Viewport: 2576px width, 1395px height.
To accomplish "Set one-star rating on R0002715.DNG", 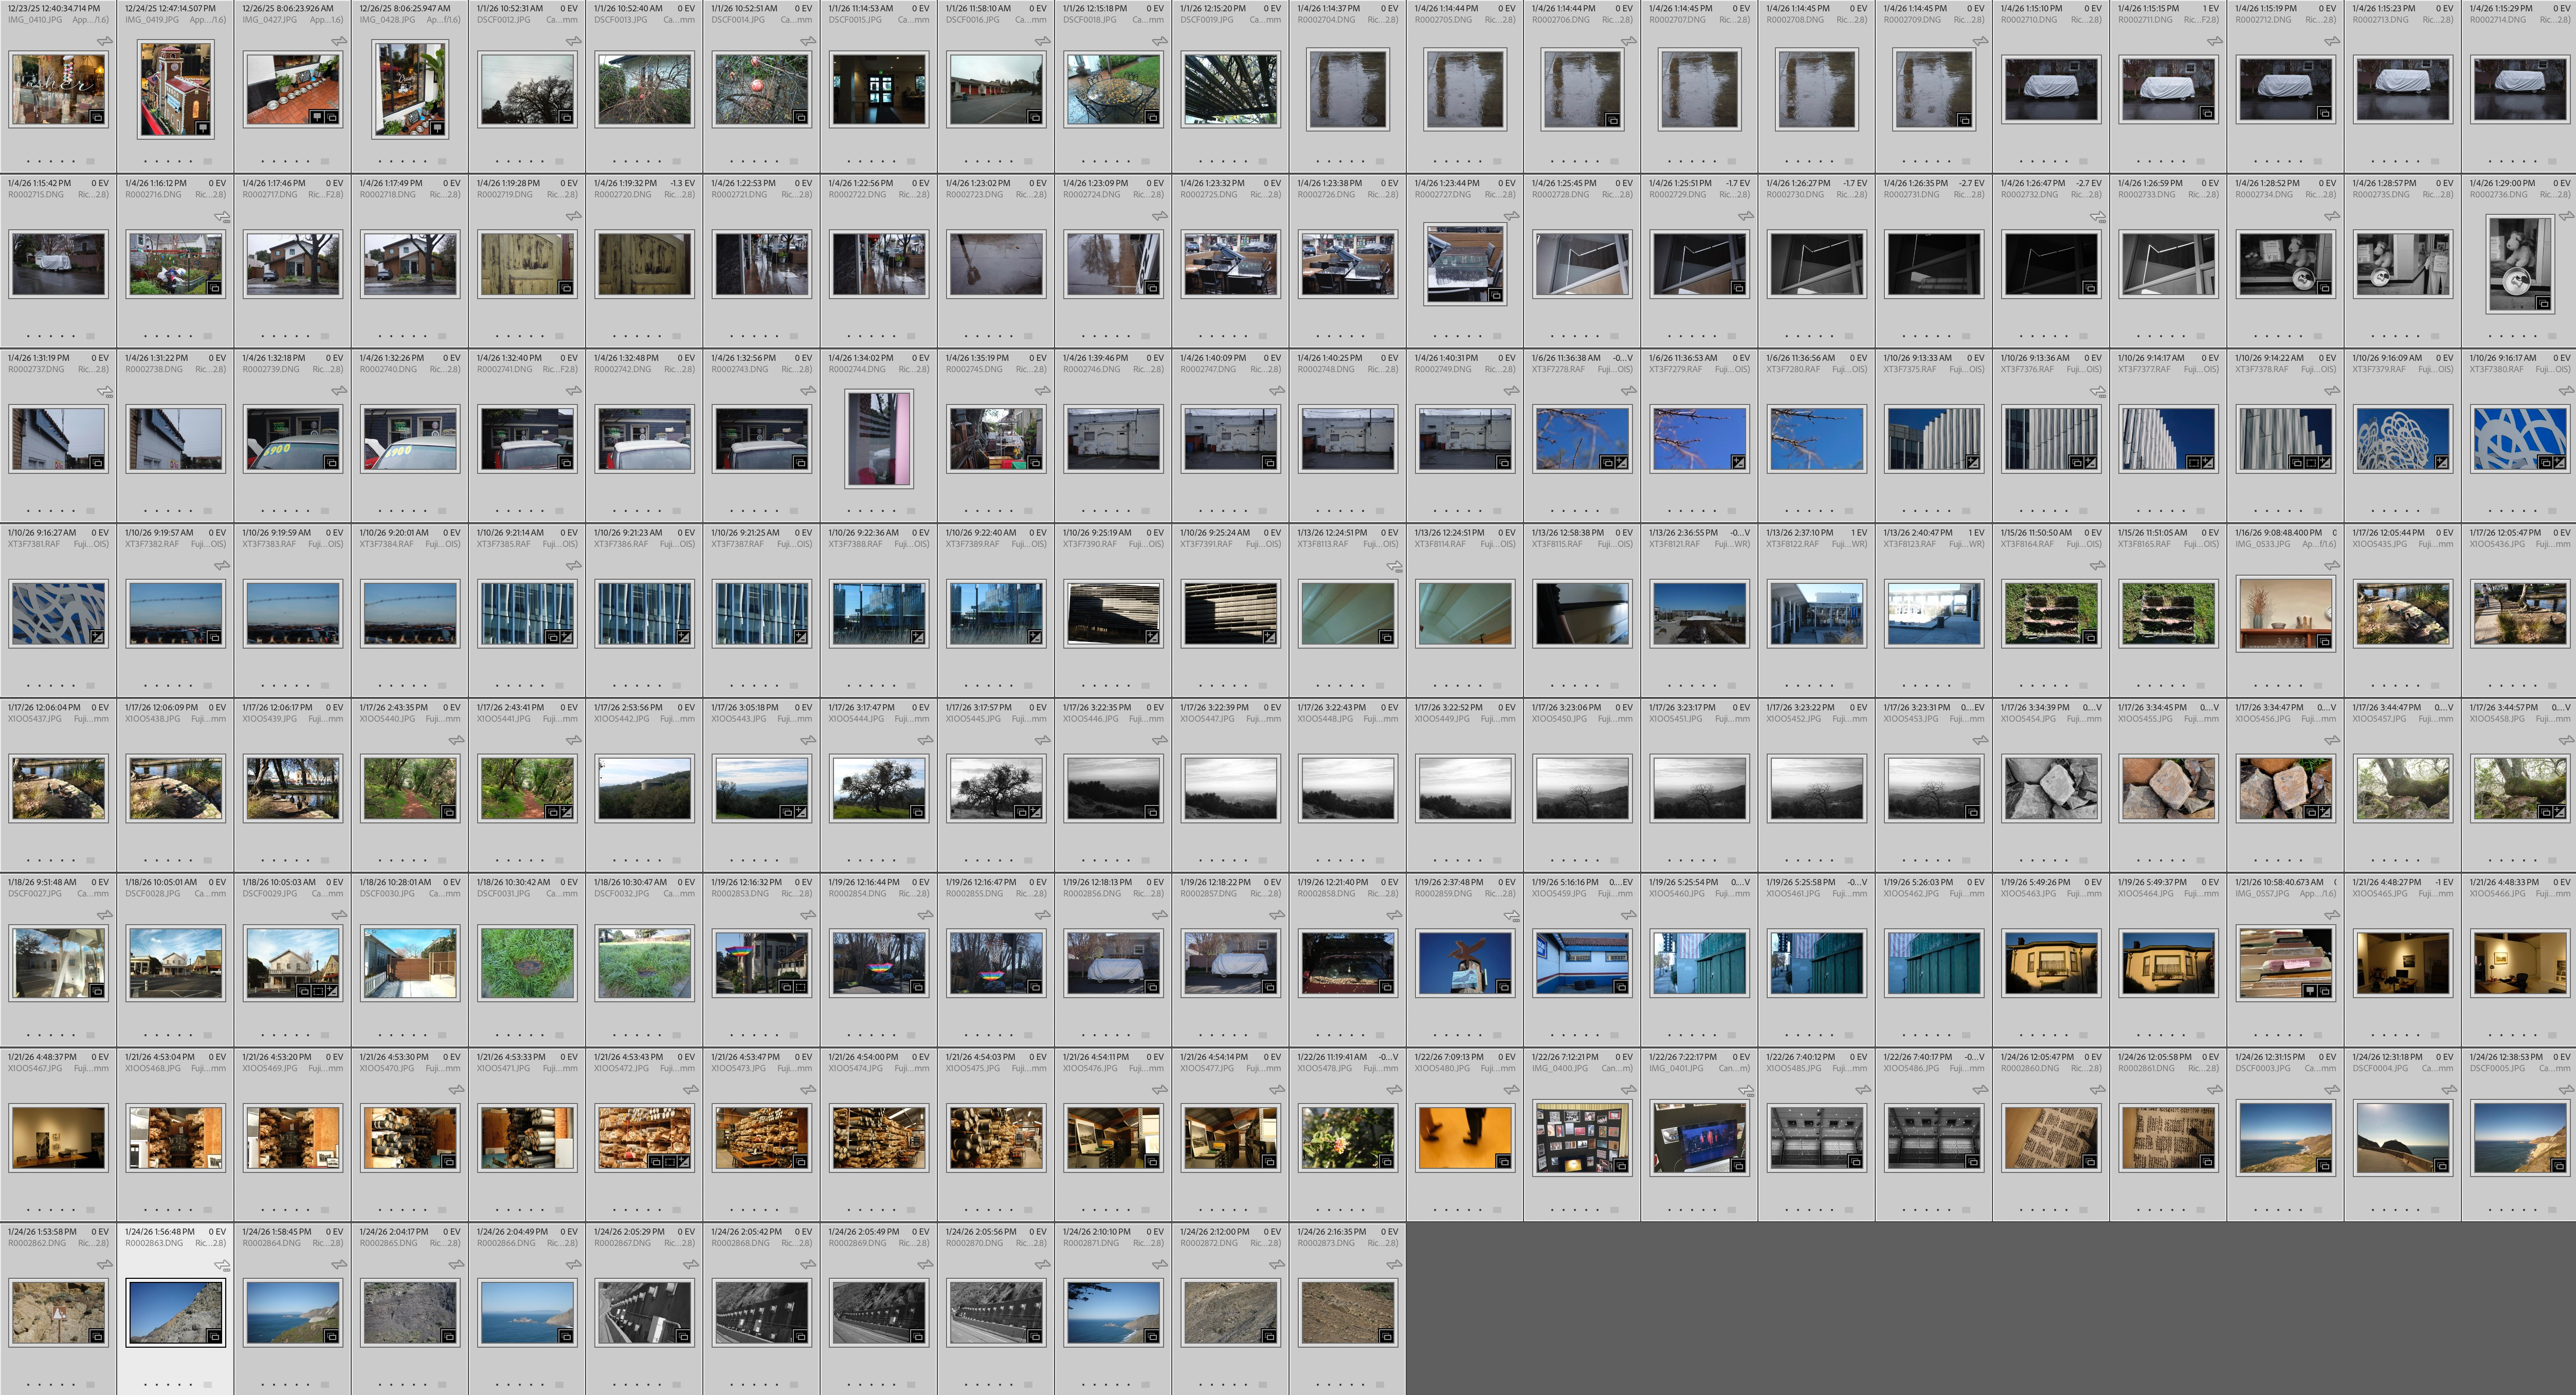I will (x=27, y=336).
